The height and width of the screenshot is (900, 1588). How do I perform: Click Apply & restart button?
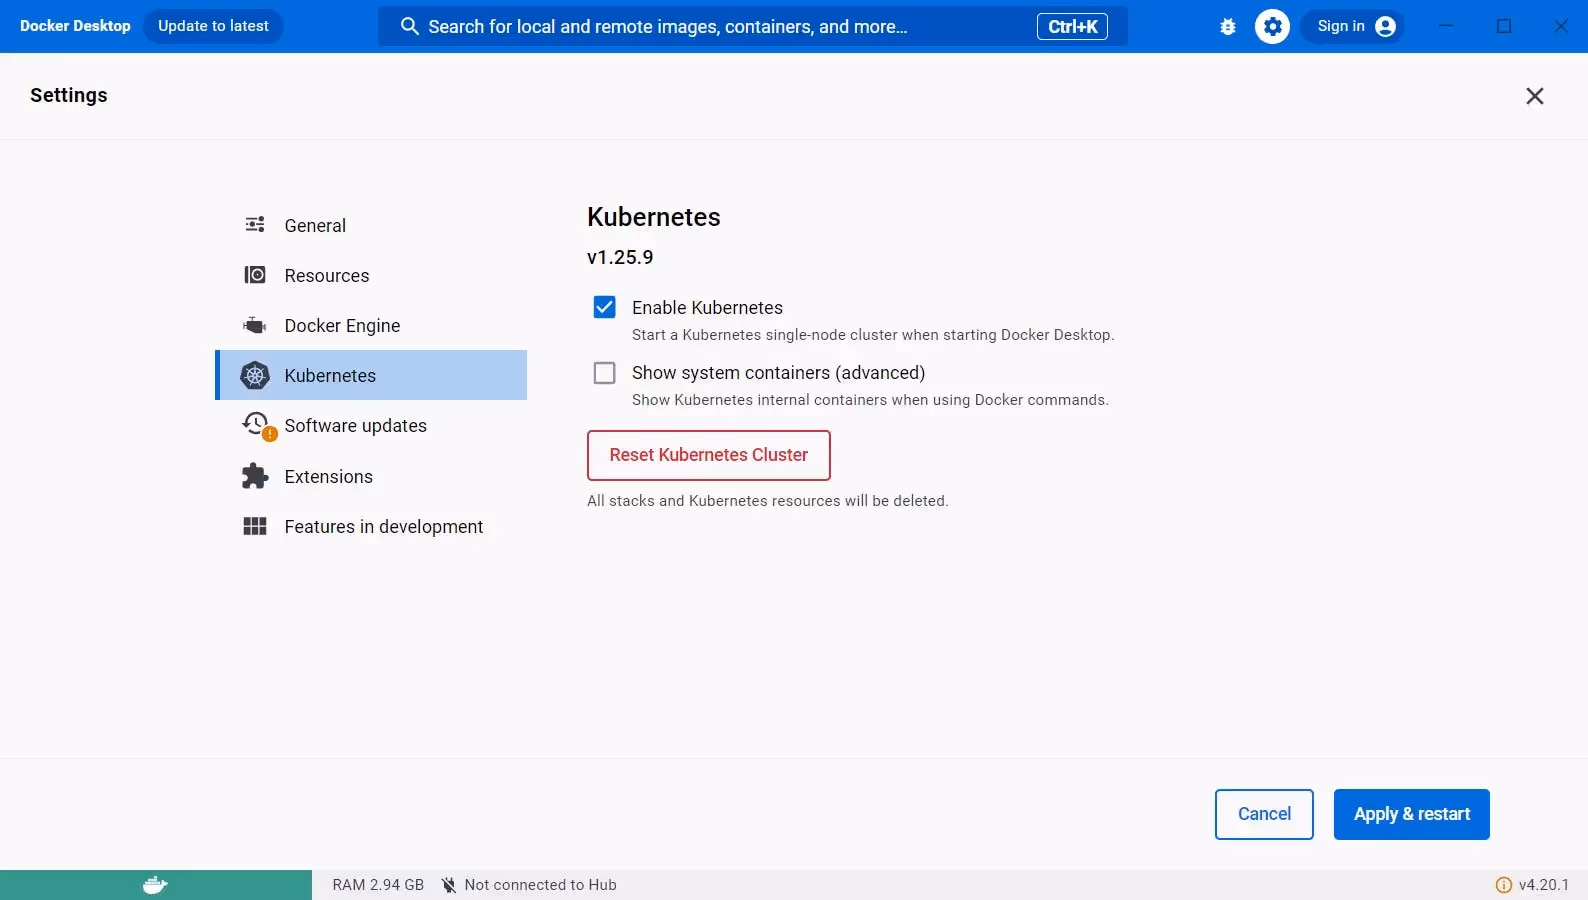(1411, 814)
